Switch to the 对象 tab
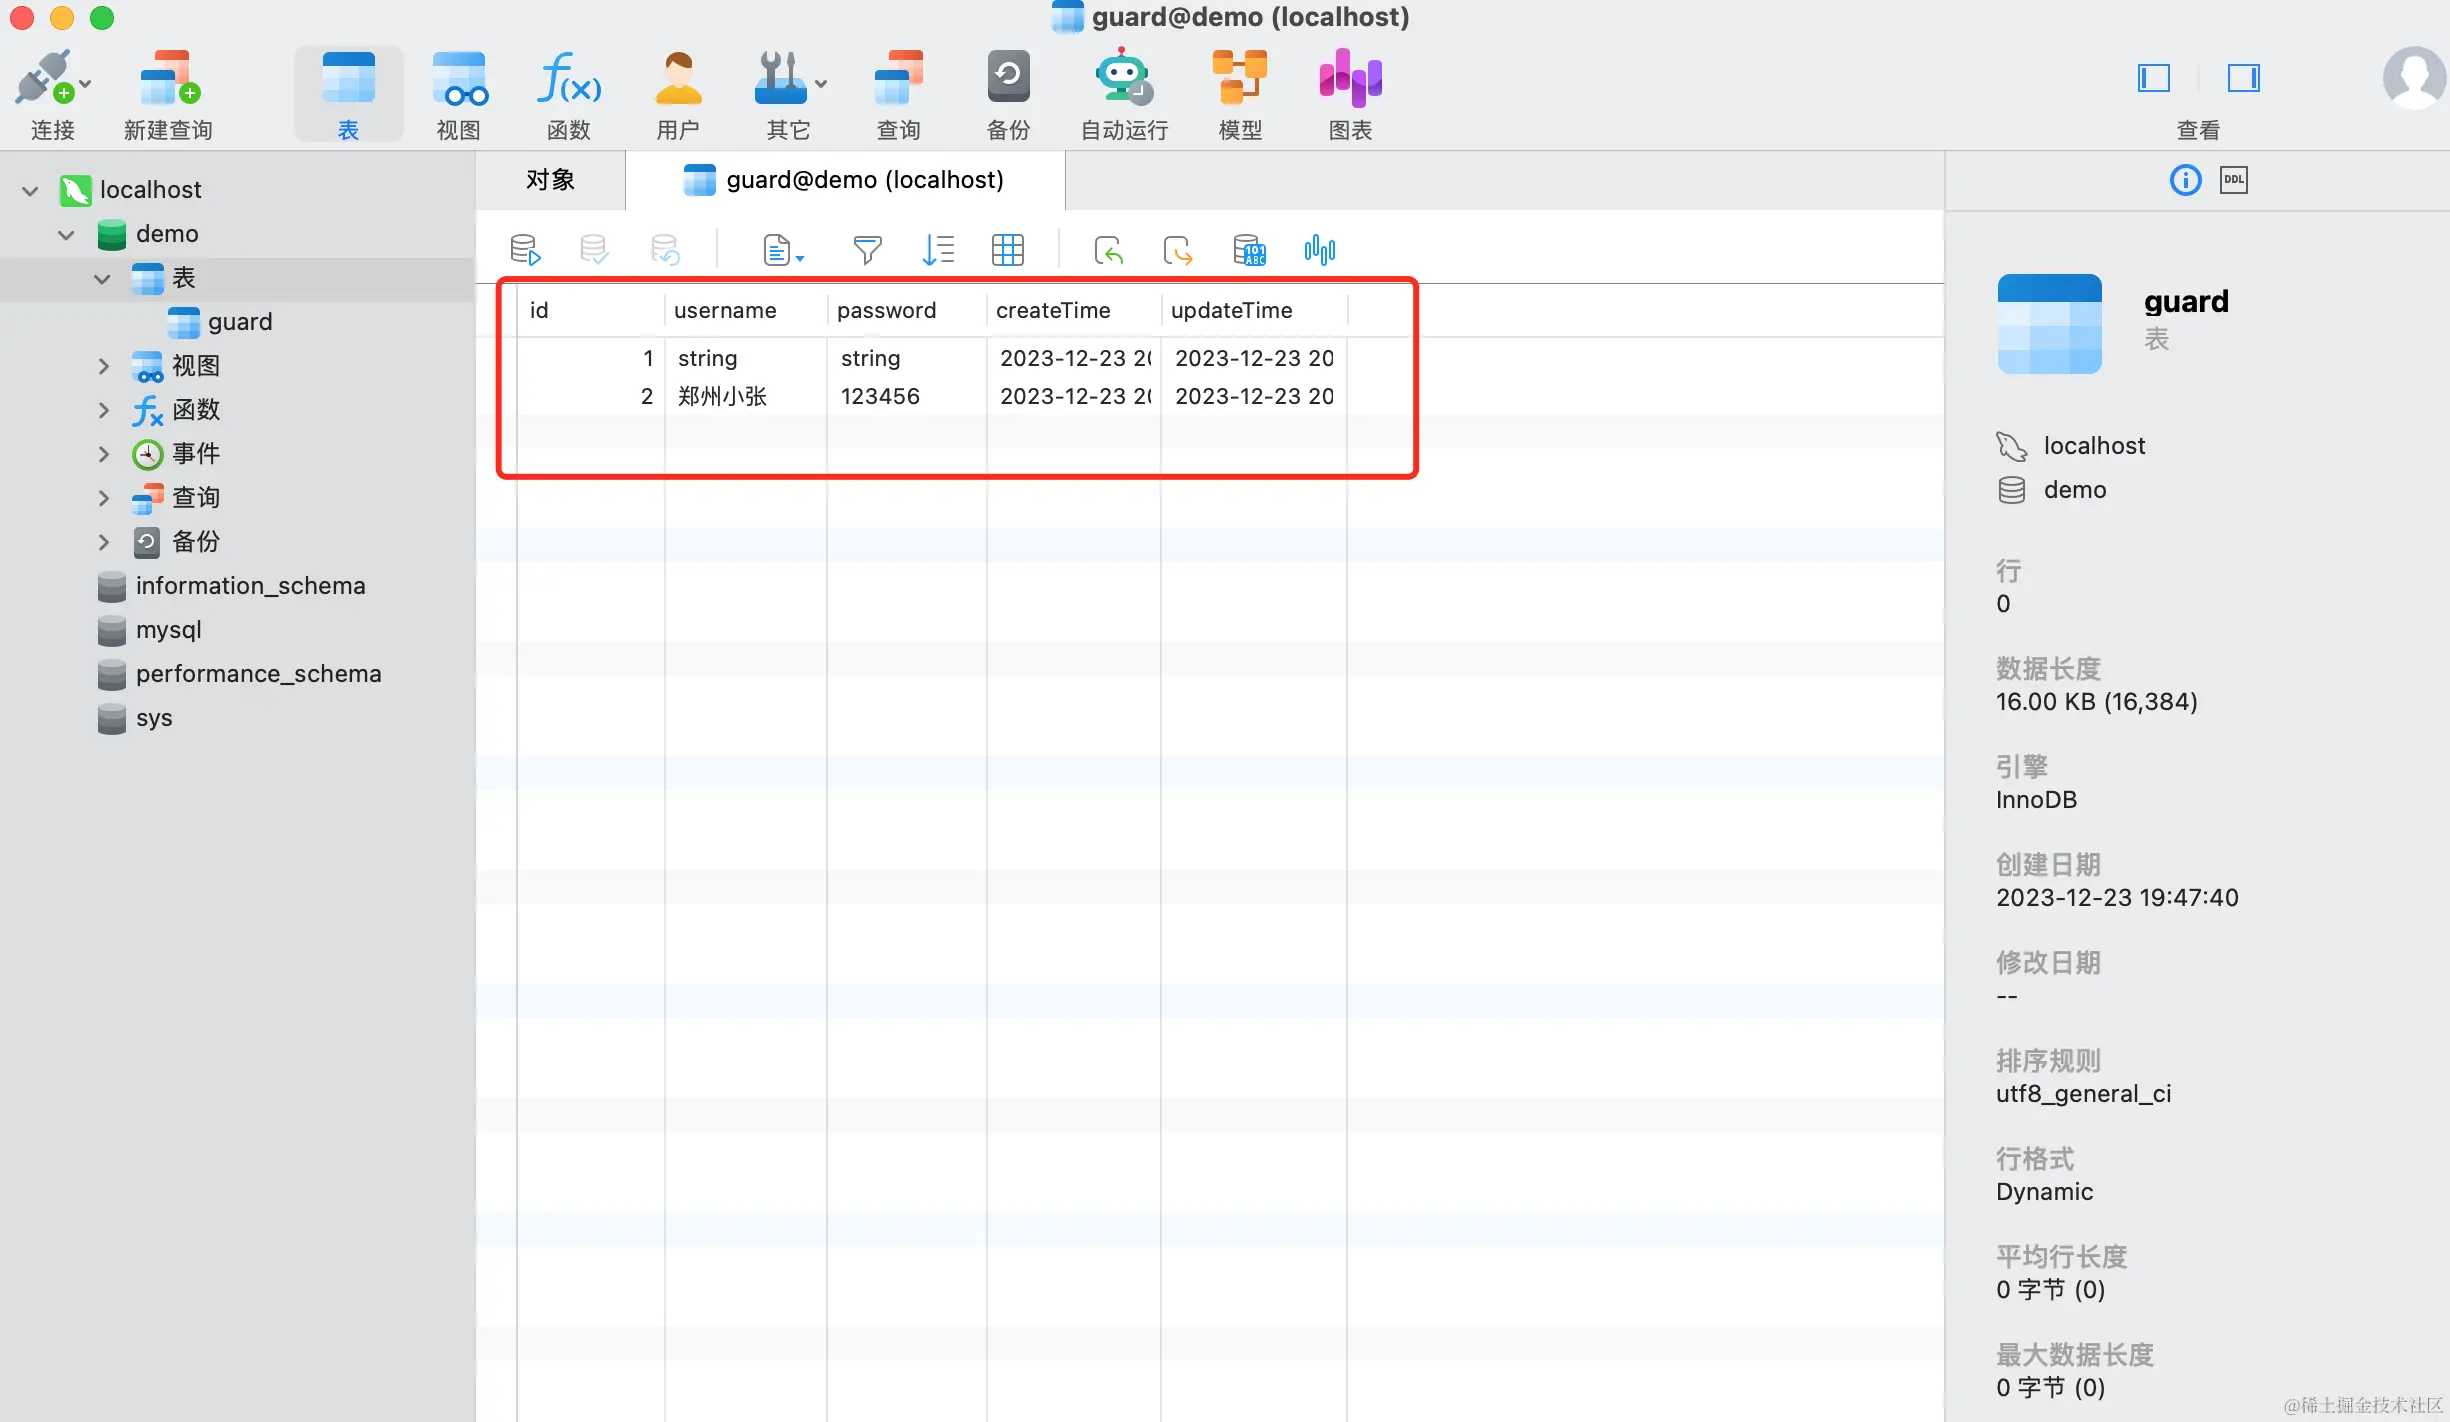Image resolution: width=2450 pixels, height=1422 pixels. coord(550,180)
